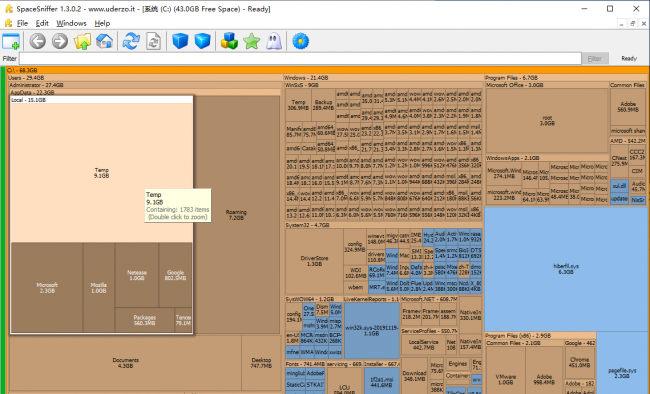Click the menu bar document icon
The width and height of the screenshot is (650, 394).
click(x=8, y=23)
